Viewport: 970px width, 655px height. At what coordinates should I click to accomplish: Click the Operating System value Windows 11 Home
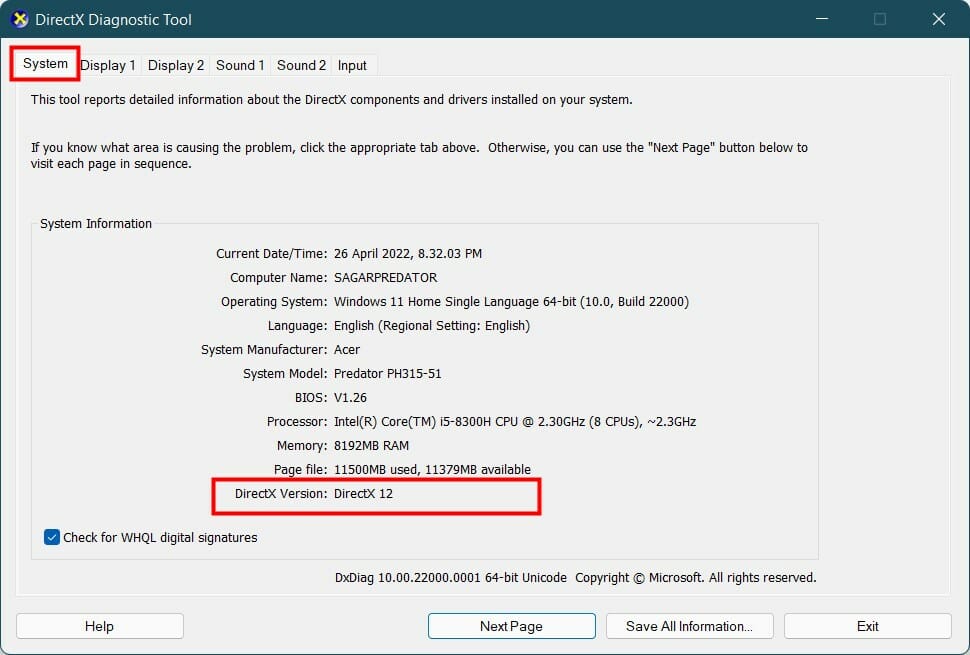511,302
